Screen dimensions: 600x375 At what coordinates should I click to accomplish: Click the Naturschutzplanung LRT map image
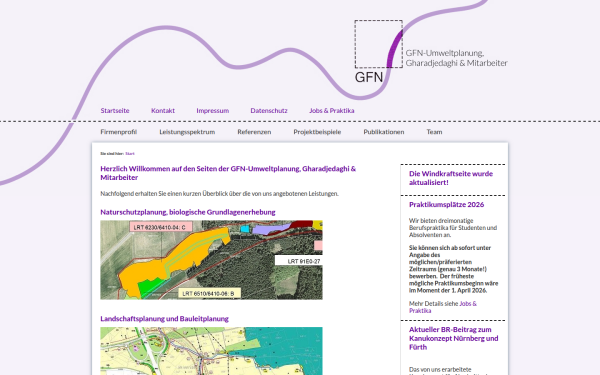coord(211,260)
